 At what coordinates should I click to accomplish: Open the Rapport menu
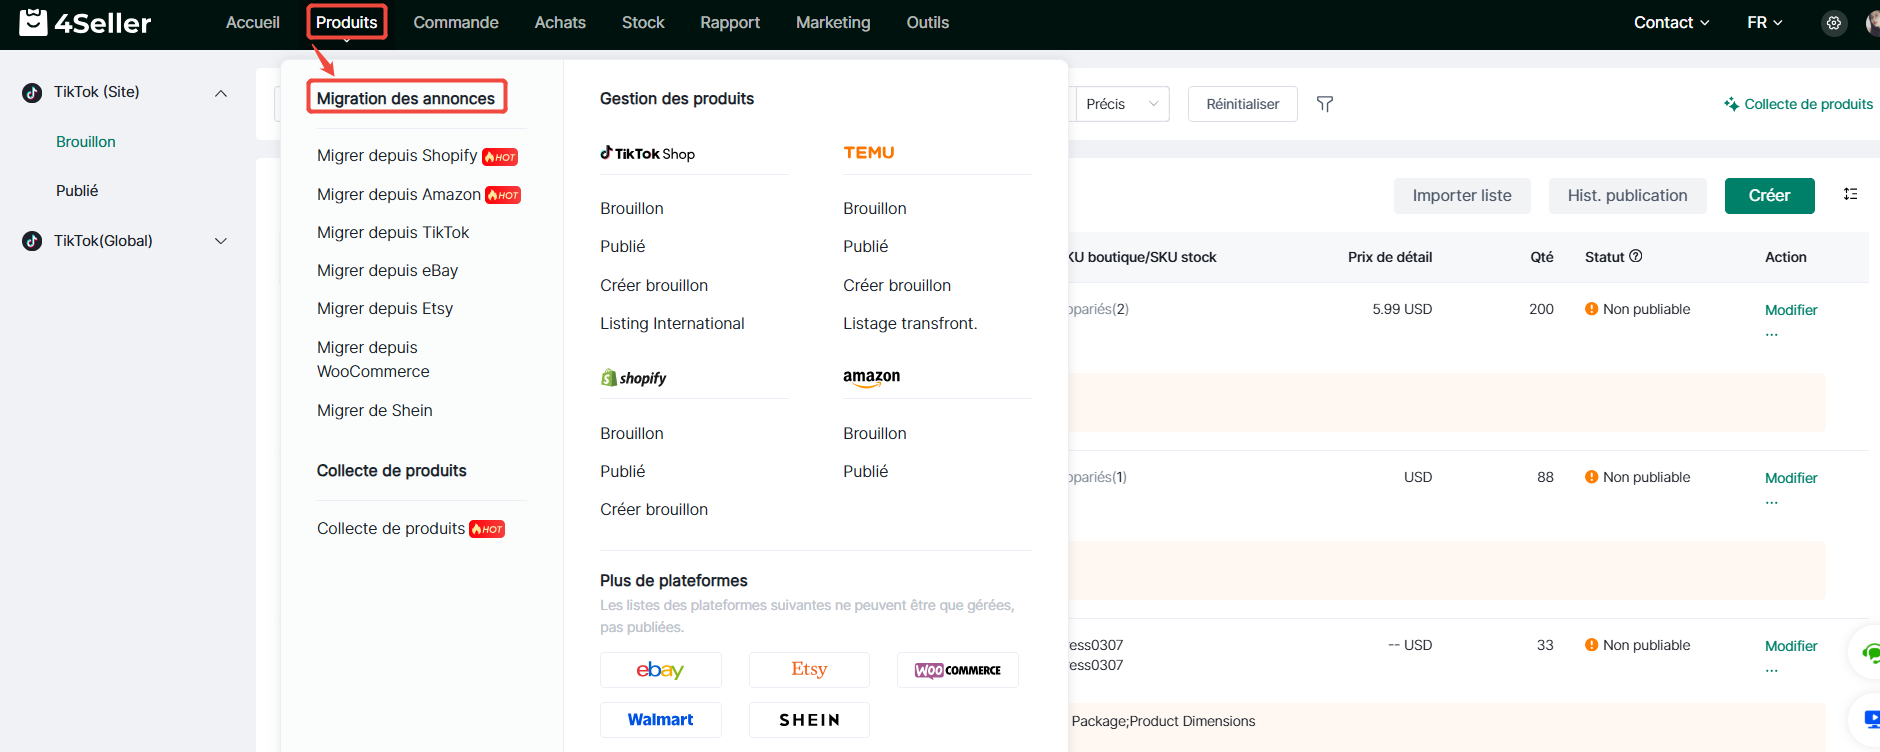click(730, 22)
